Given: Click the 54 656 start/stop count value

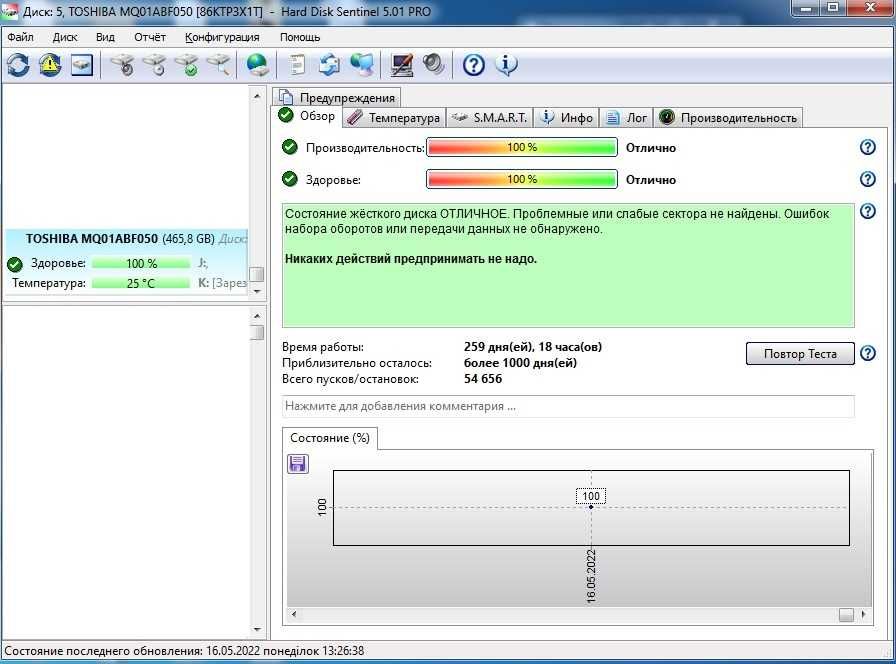Looking at the screenshot, I should 483,379.
